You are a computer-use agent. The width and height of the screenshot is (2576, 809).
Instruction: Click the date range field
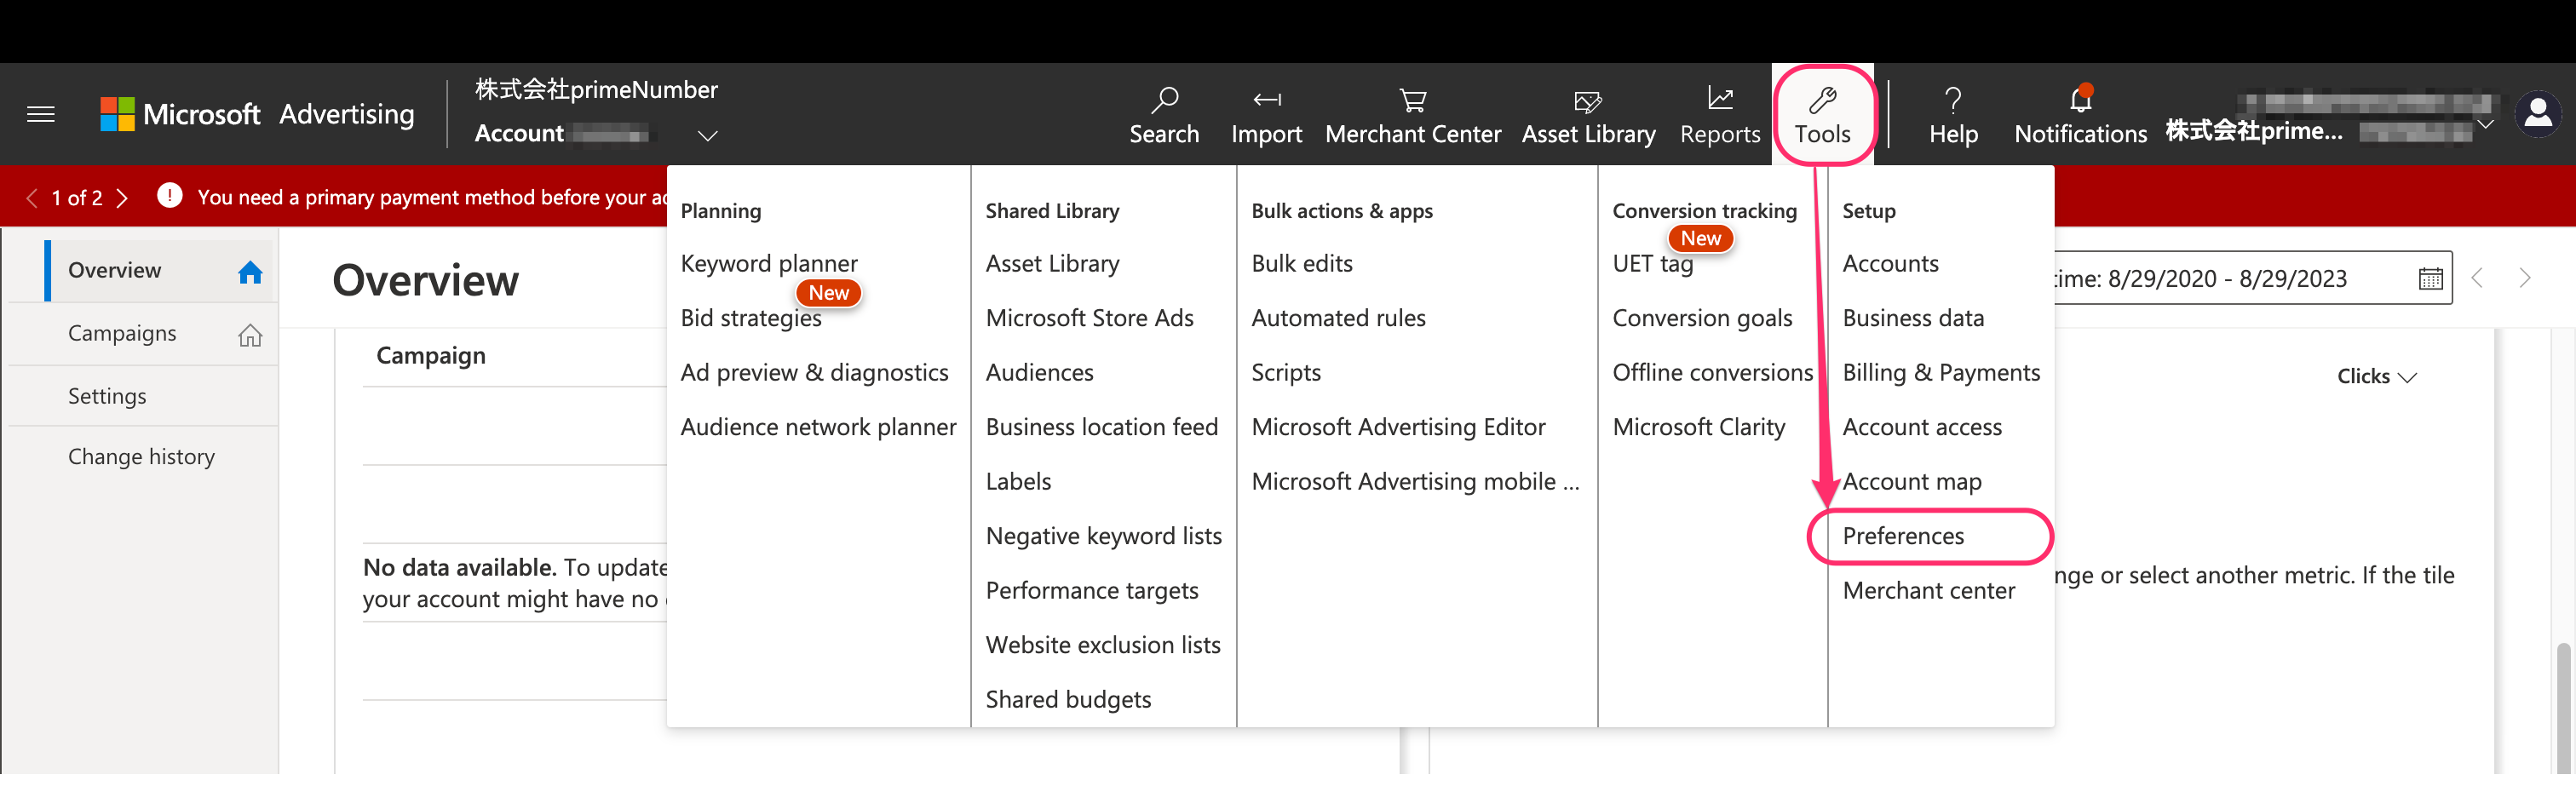tap(2252, 278)
